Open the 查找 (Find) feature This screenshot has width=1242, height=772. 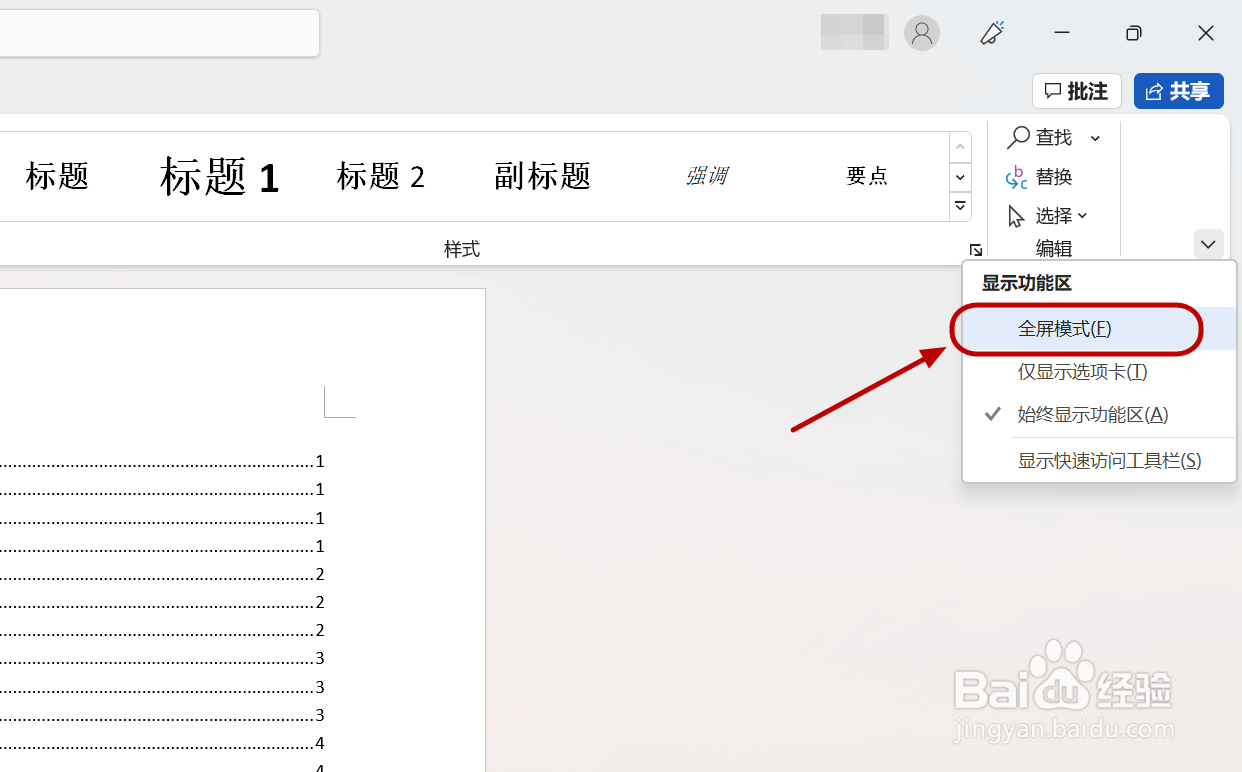(1055, 138)
